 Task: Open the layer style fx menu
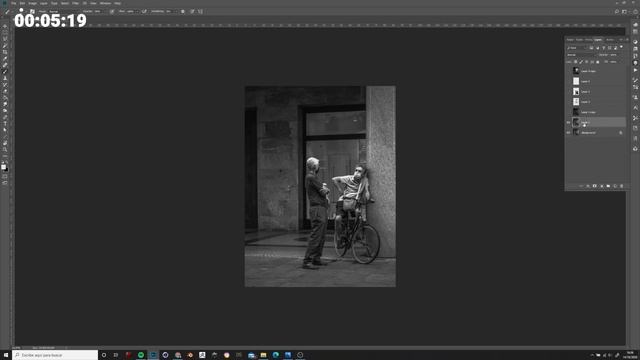pyautogui.click(x=588, y=186)
